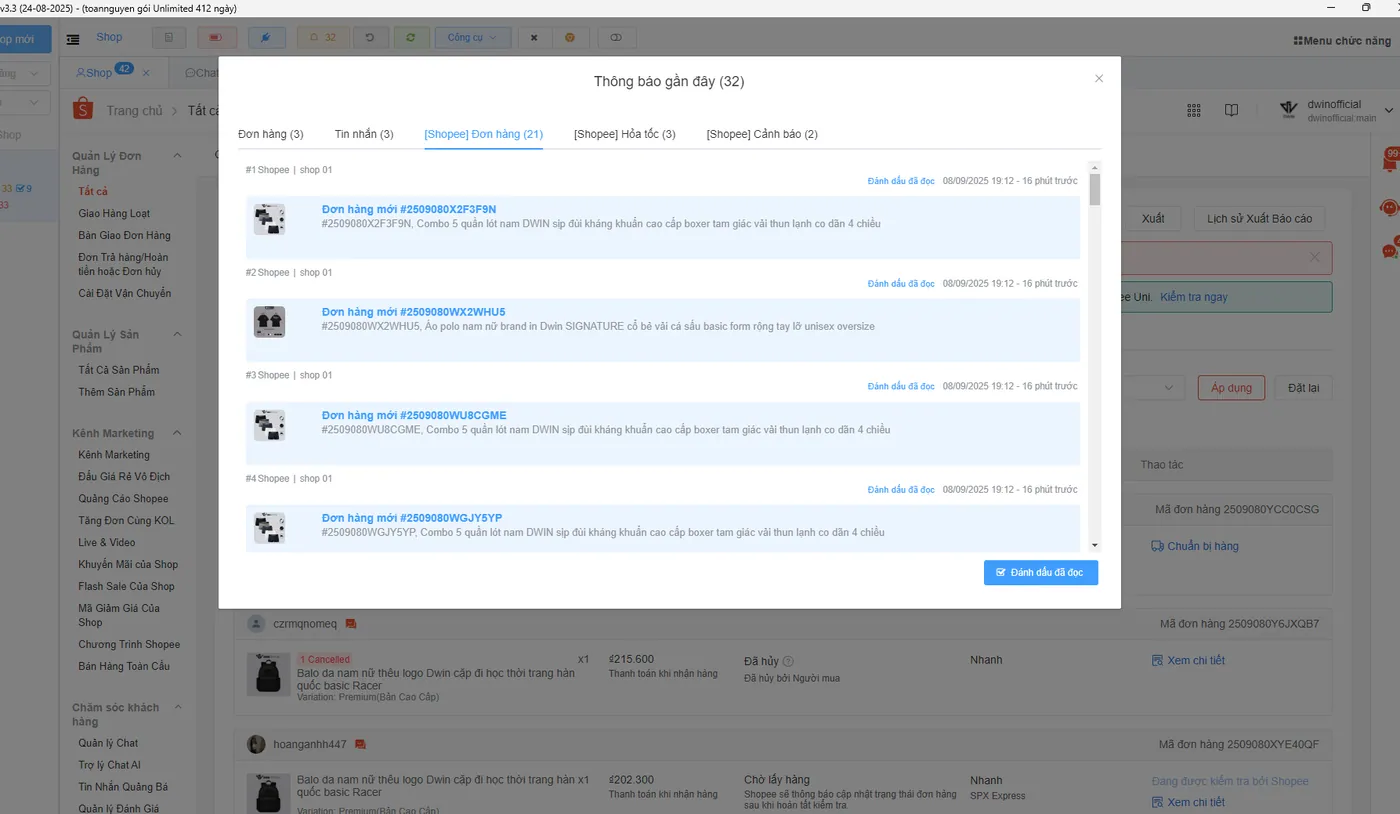1400x814 pixels.
Task: Close the notification dialog with the X
Action: (1099, 78)
